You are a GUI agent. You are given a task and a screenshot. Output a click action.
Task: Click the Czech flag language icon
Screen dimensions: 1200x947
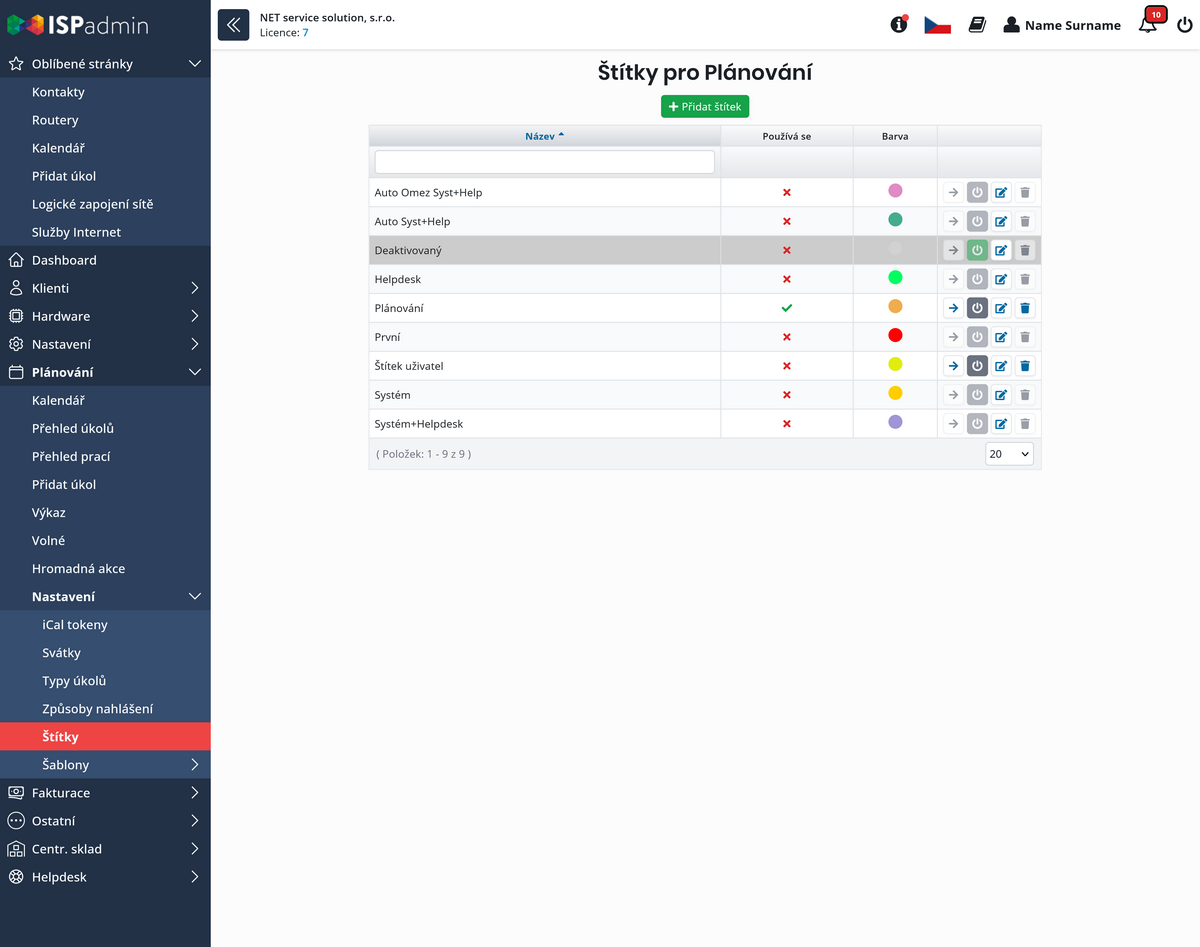pyautogui.click(x=937, y=25)
